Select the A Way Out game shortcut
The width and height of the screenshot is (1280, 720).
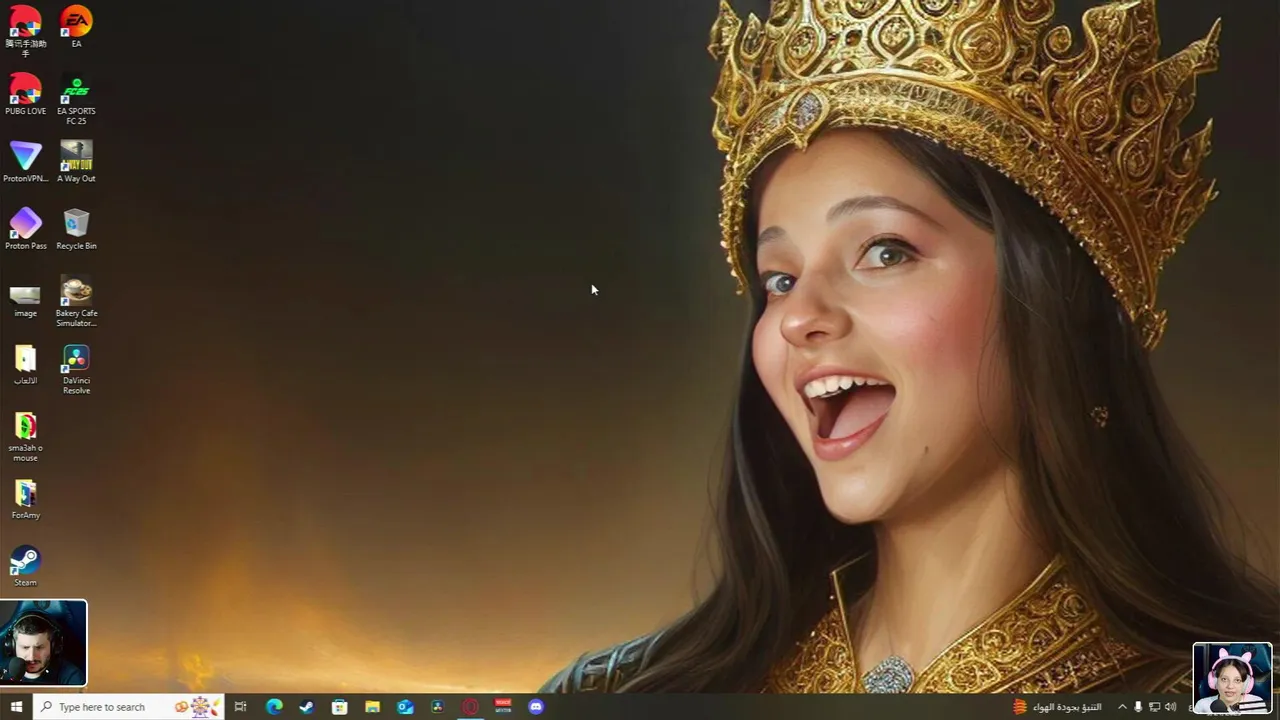[x=76, y=162]
